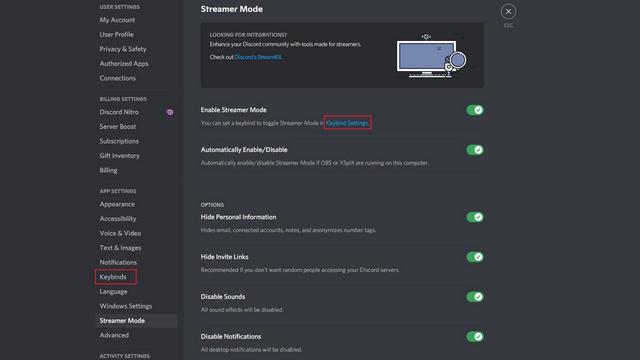Open Server Boost section

118,127
